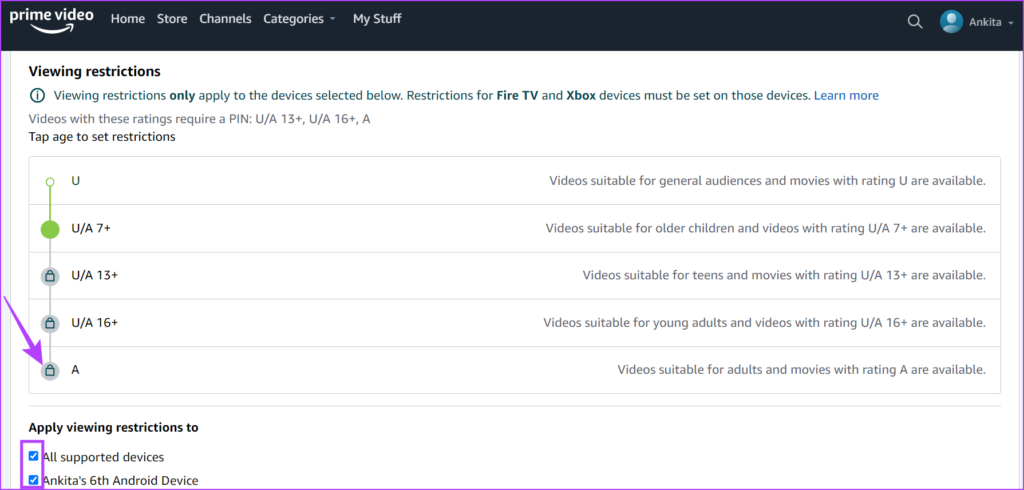Screen dimensions: 1024x490
Task: Select the green U/A 7+ rating dot
Action: point(50,229)
